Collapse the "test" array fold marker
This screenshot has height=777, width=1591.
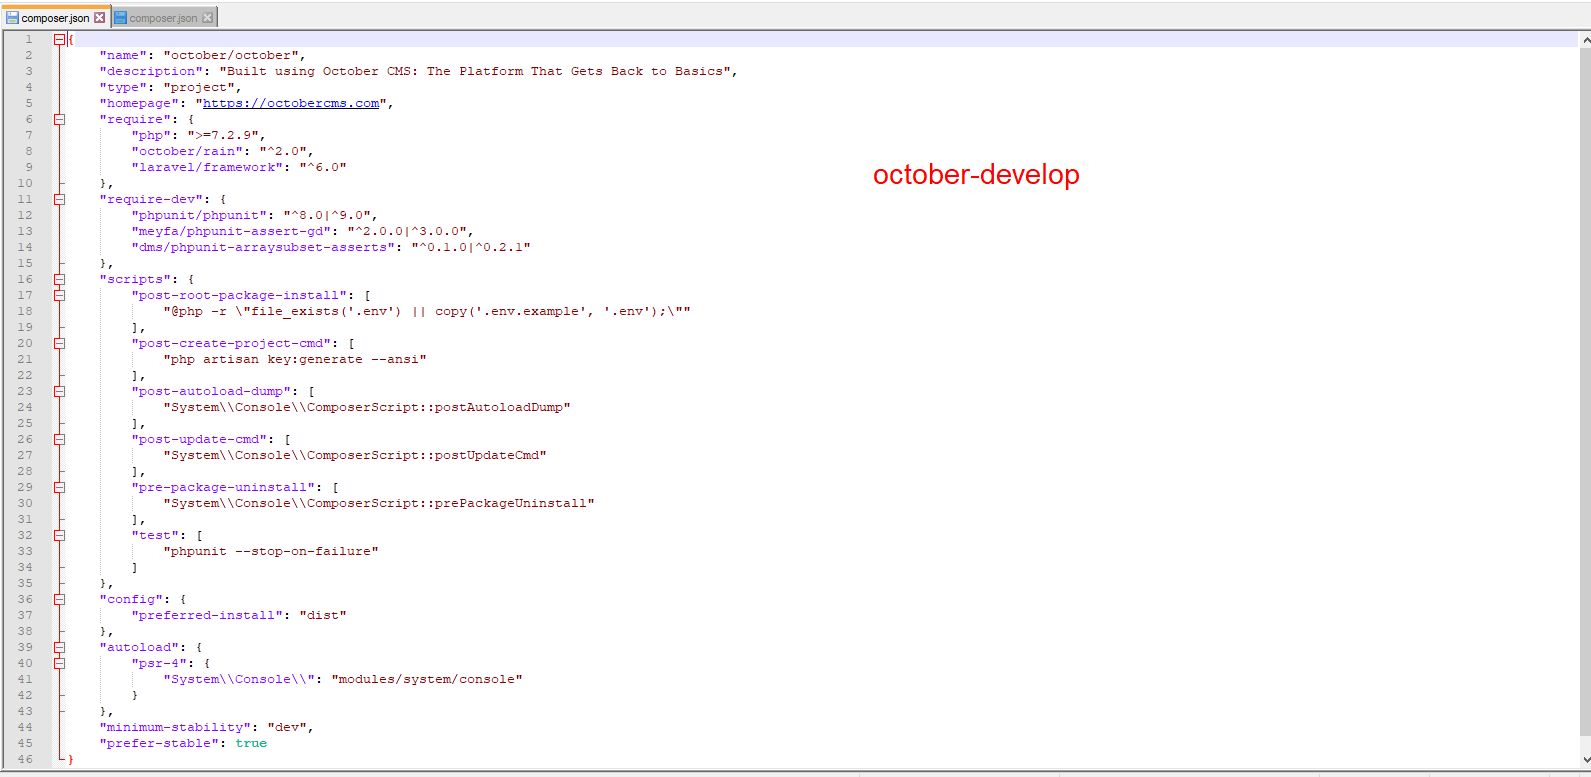tap(59, 535)
